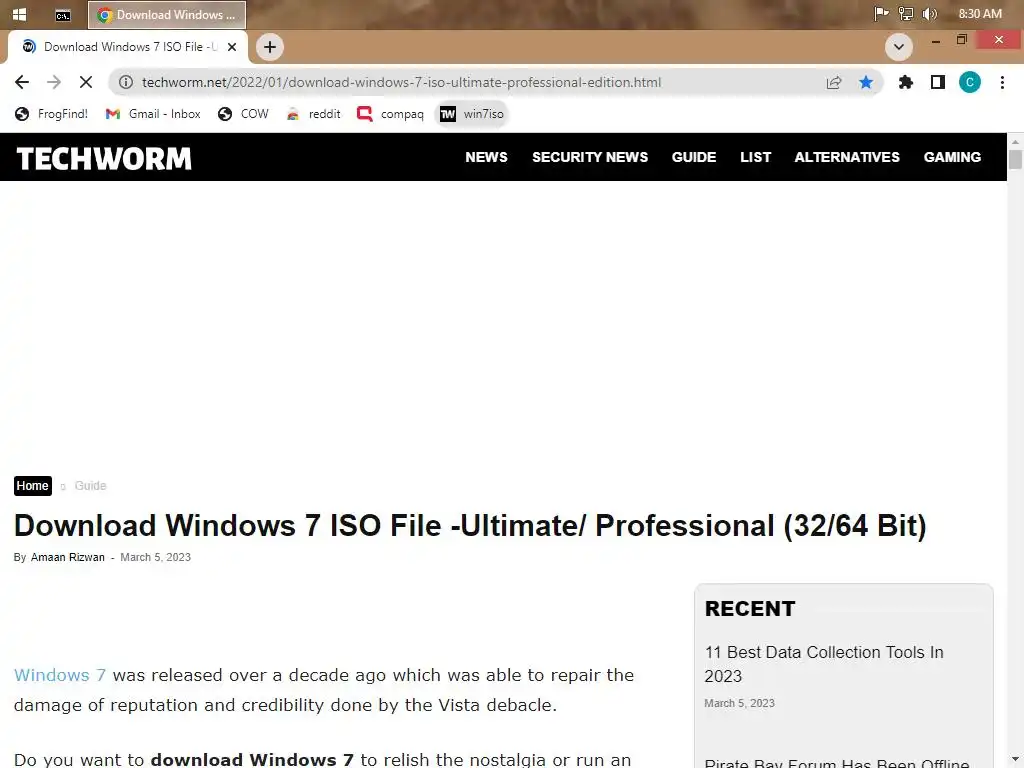Open the LIST menu
Viewport: 1024px width, 768px height.
(x=755, y=157)
